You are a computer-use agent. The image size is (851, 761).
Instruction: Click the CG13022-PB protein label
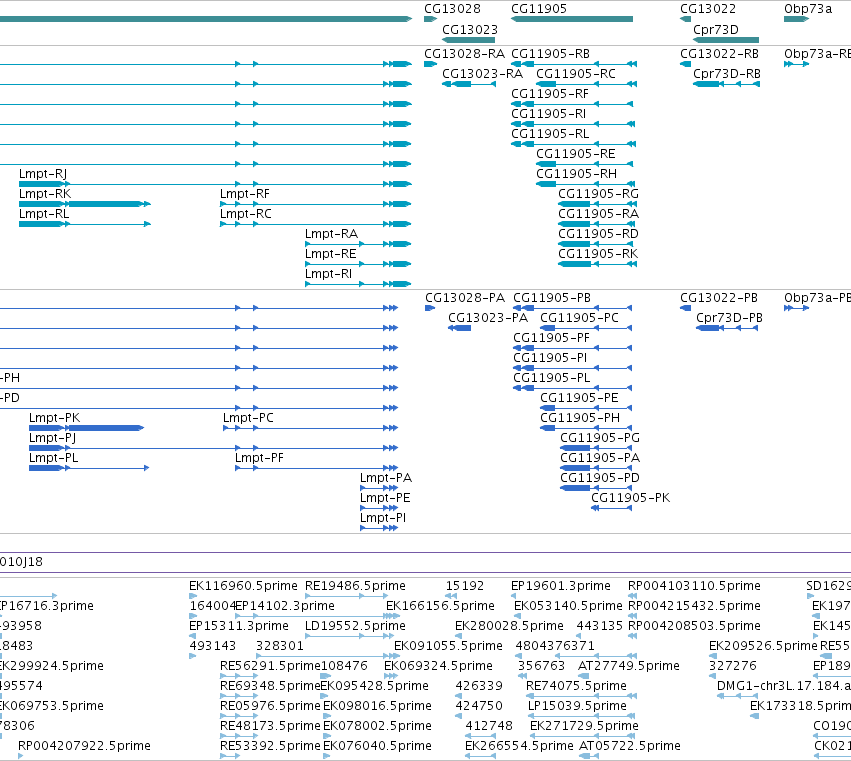[x=719, y=298]
